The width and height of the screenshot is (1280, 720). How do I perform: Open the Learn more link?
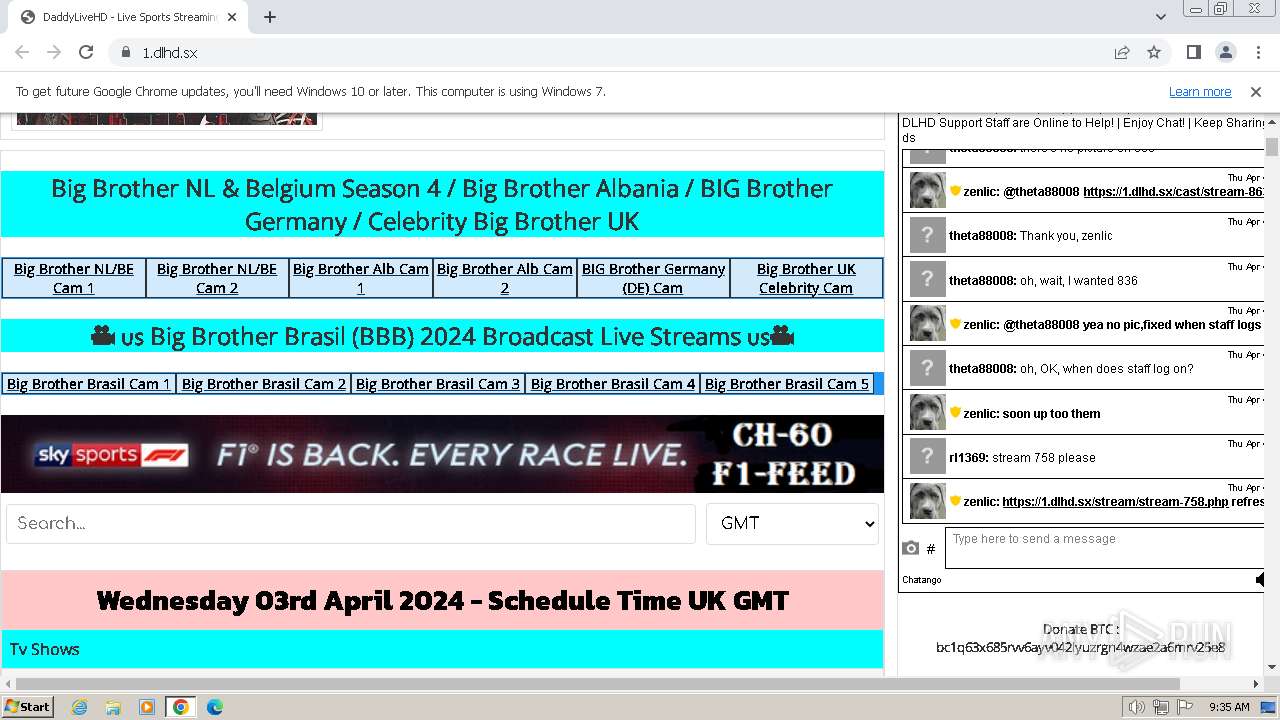tap(1200, 92)
